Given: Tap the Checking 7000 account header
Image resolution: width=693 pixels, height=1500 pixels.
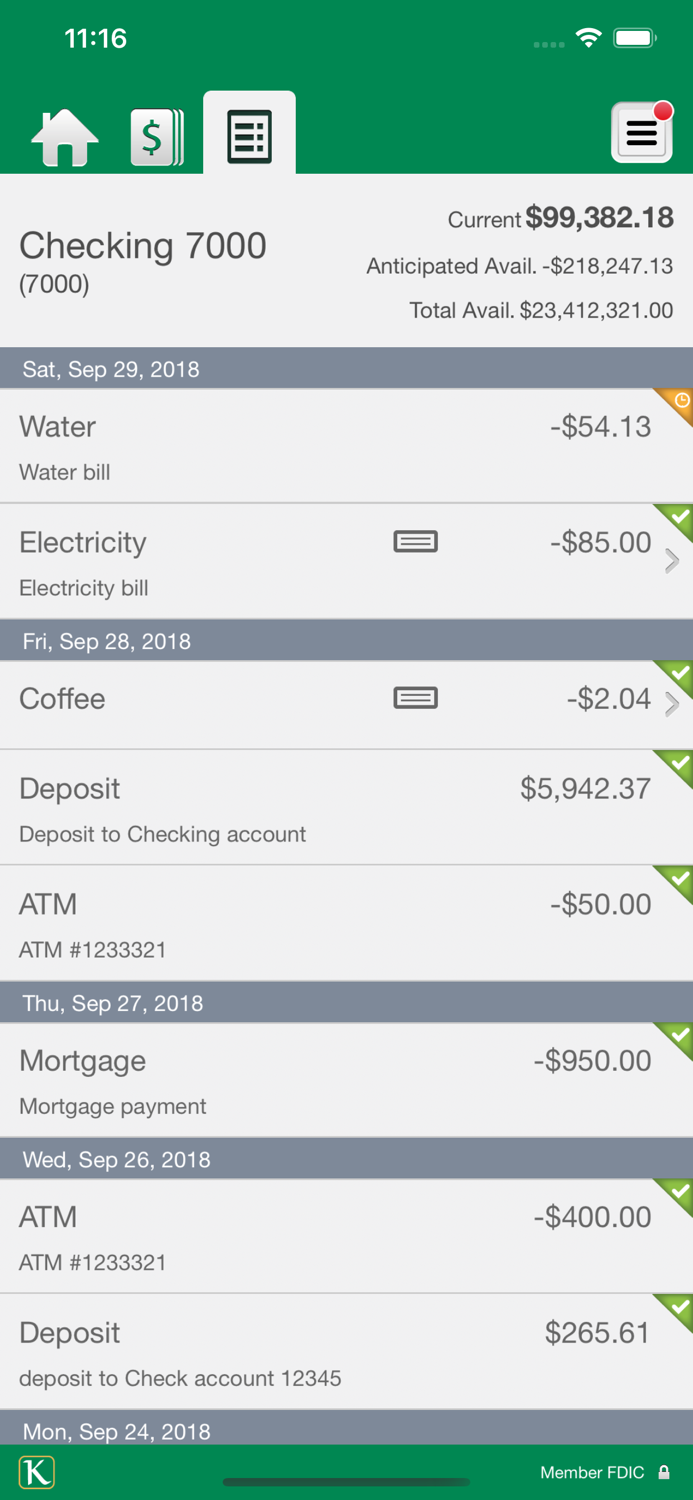Looking at the screenshot, I should (142, 246).
